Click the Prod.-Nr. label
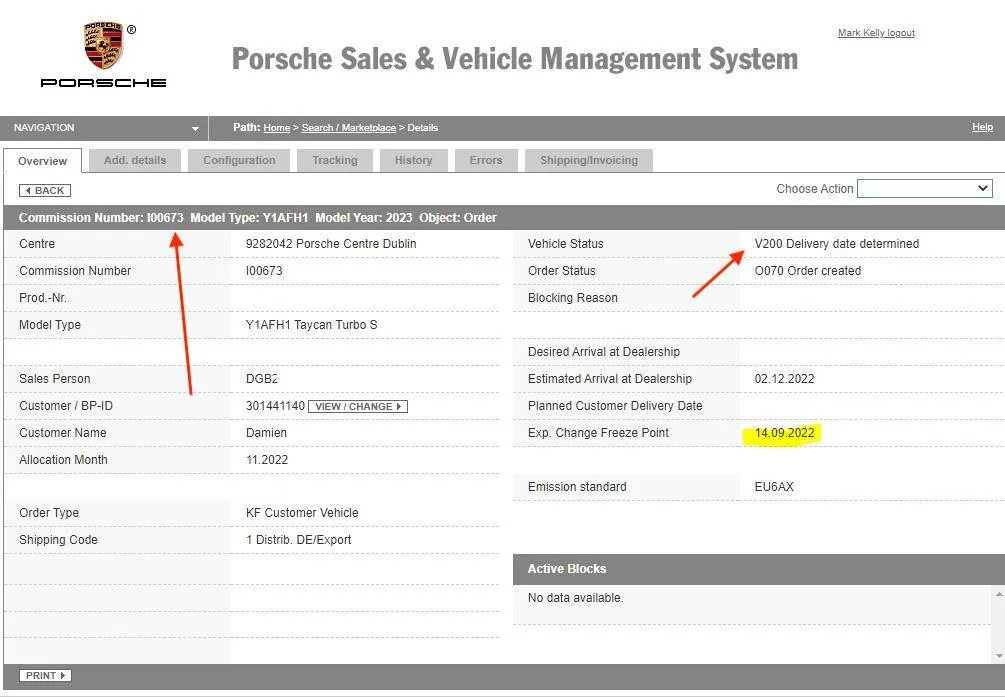This screenshot has height=697, width=1005. [x=43, y=298]
